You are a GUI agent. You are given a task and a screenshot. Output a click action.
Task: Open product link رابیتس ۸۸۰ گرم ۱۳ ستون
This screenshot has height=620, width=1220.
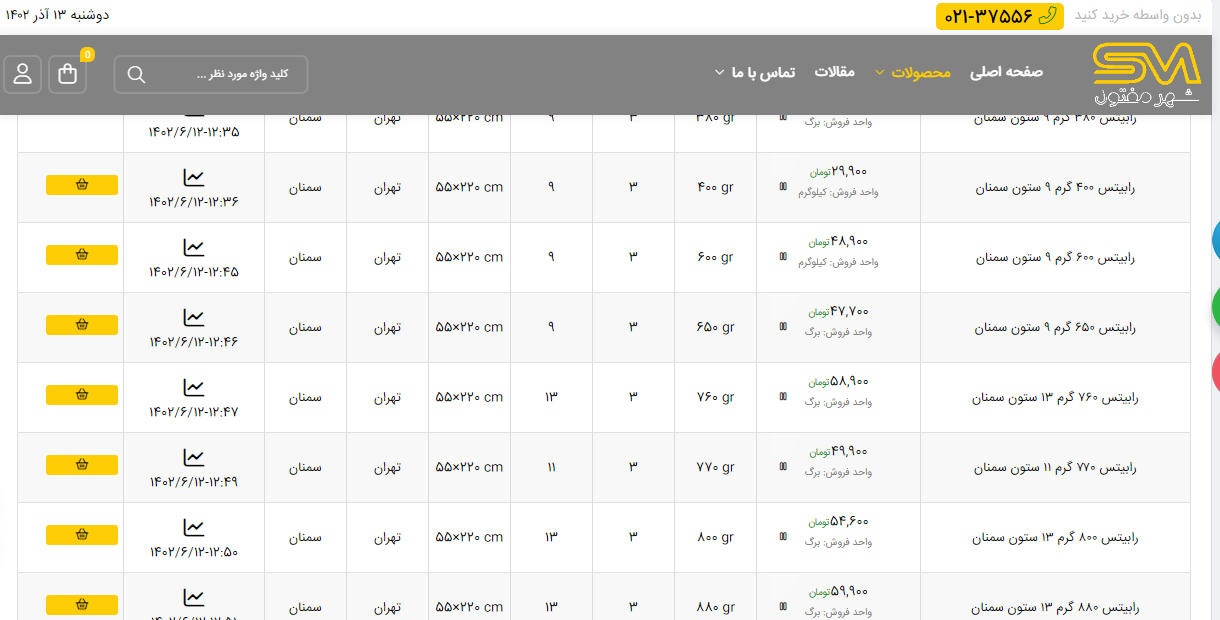(1055, 607)
